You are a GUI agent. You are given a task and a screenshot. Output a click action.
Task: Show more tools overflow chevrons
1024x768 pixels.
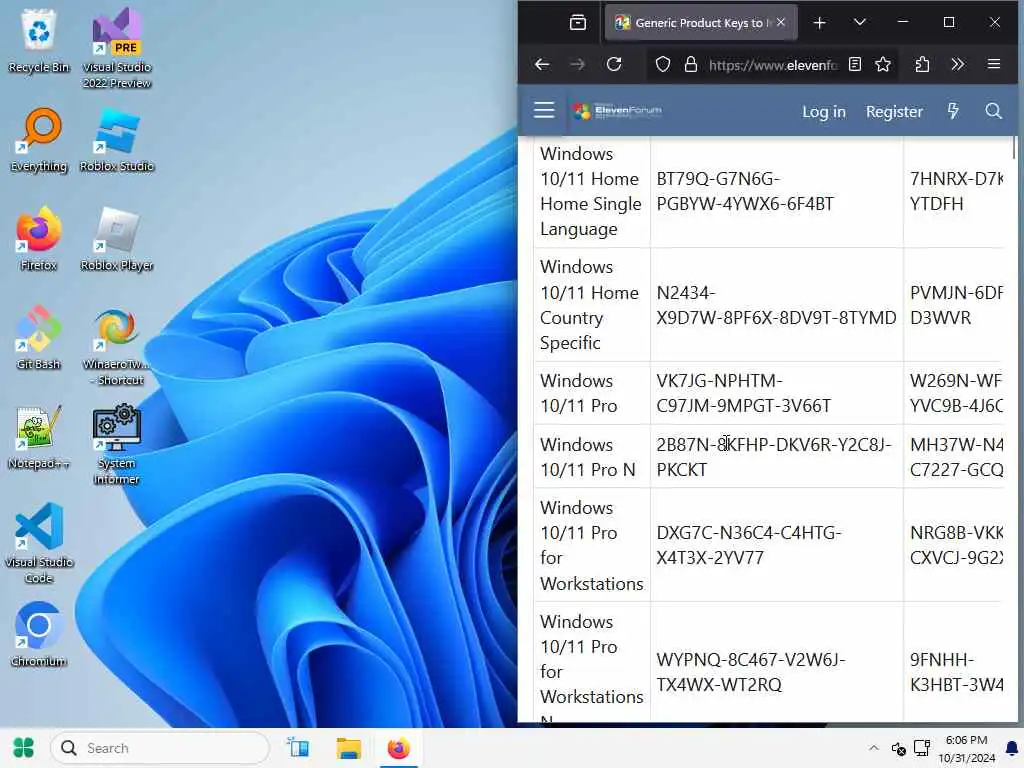(957, 64)
